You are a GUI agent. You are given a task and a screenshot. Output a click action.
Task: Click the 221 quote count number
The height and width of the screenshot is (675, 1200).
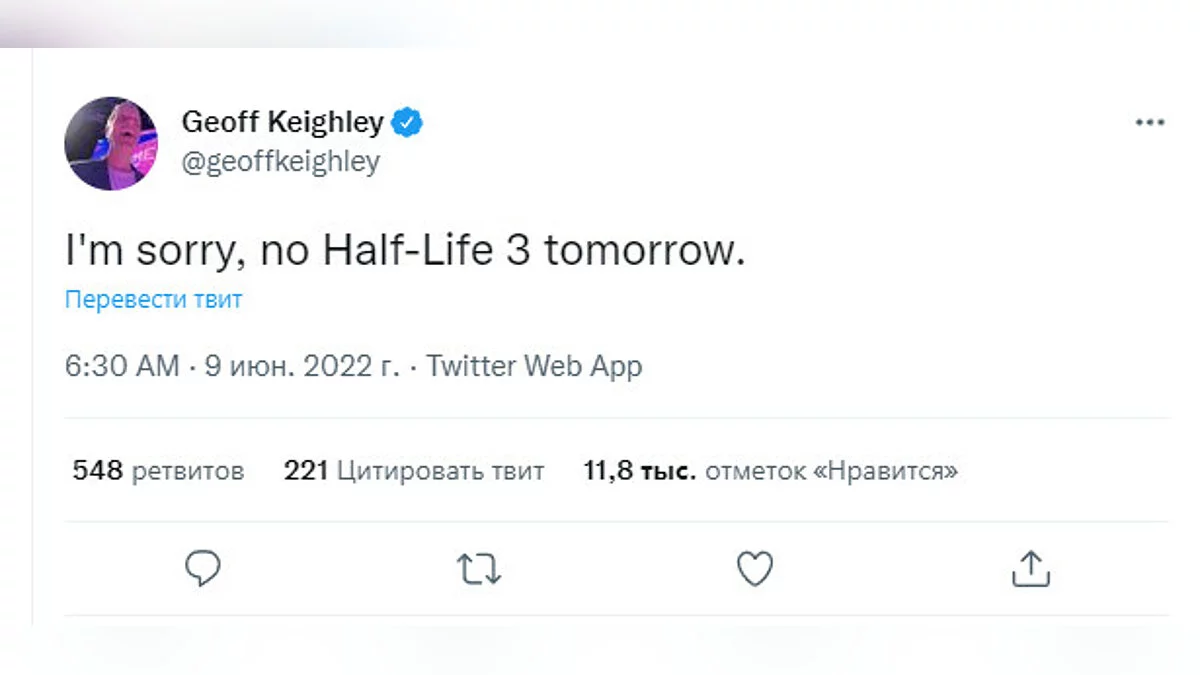coord(306,470)
